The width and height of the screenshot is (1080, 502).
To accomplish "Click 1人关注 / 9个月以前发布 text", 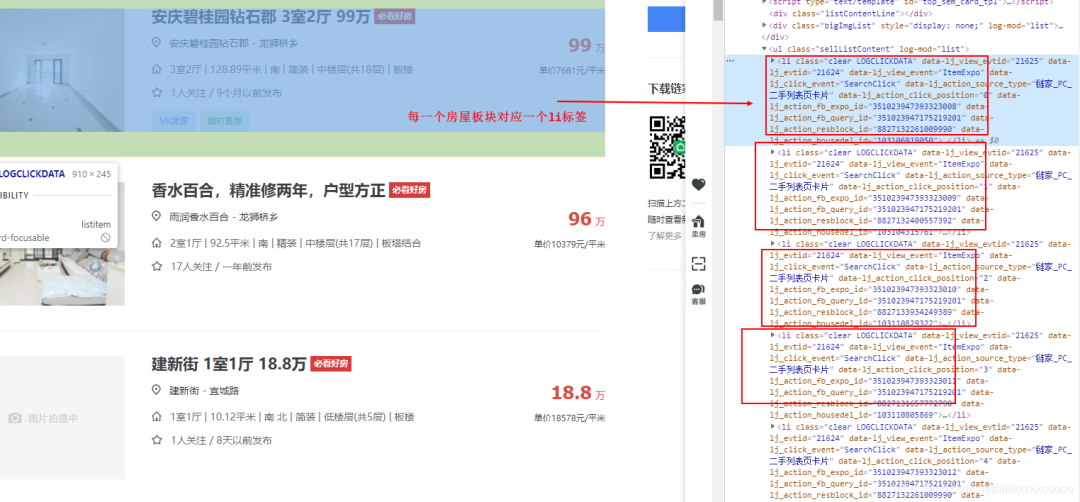I will tap(225, 93).
